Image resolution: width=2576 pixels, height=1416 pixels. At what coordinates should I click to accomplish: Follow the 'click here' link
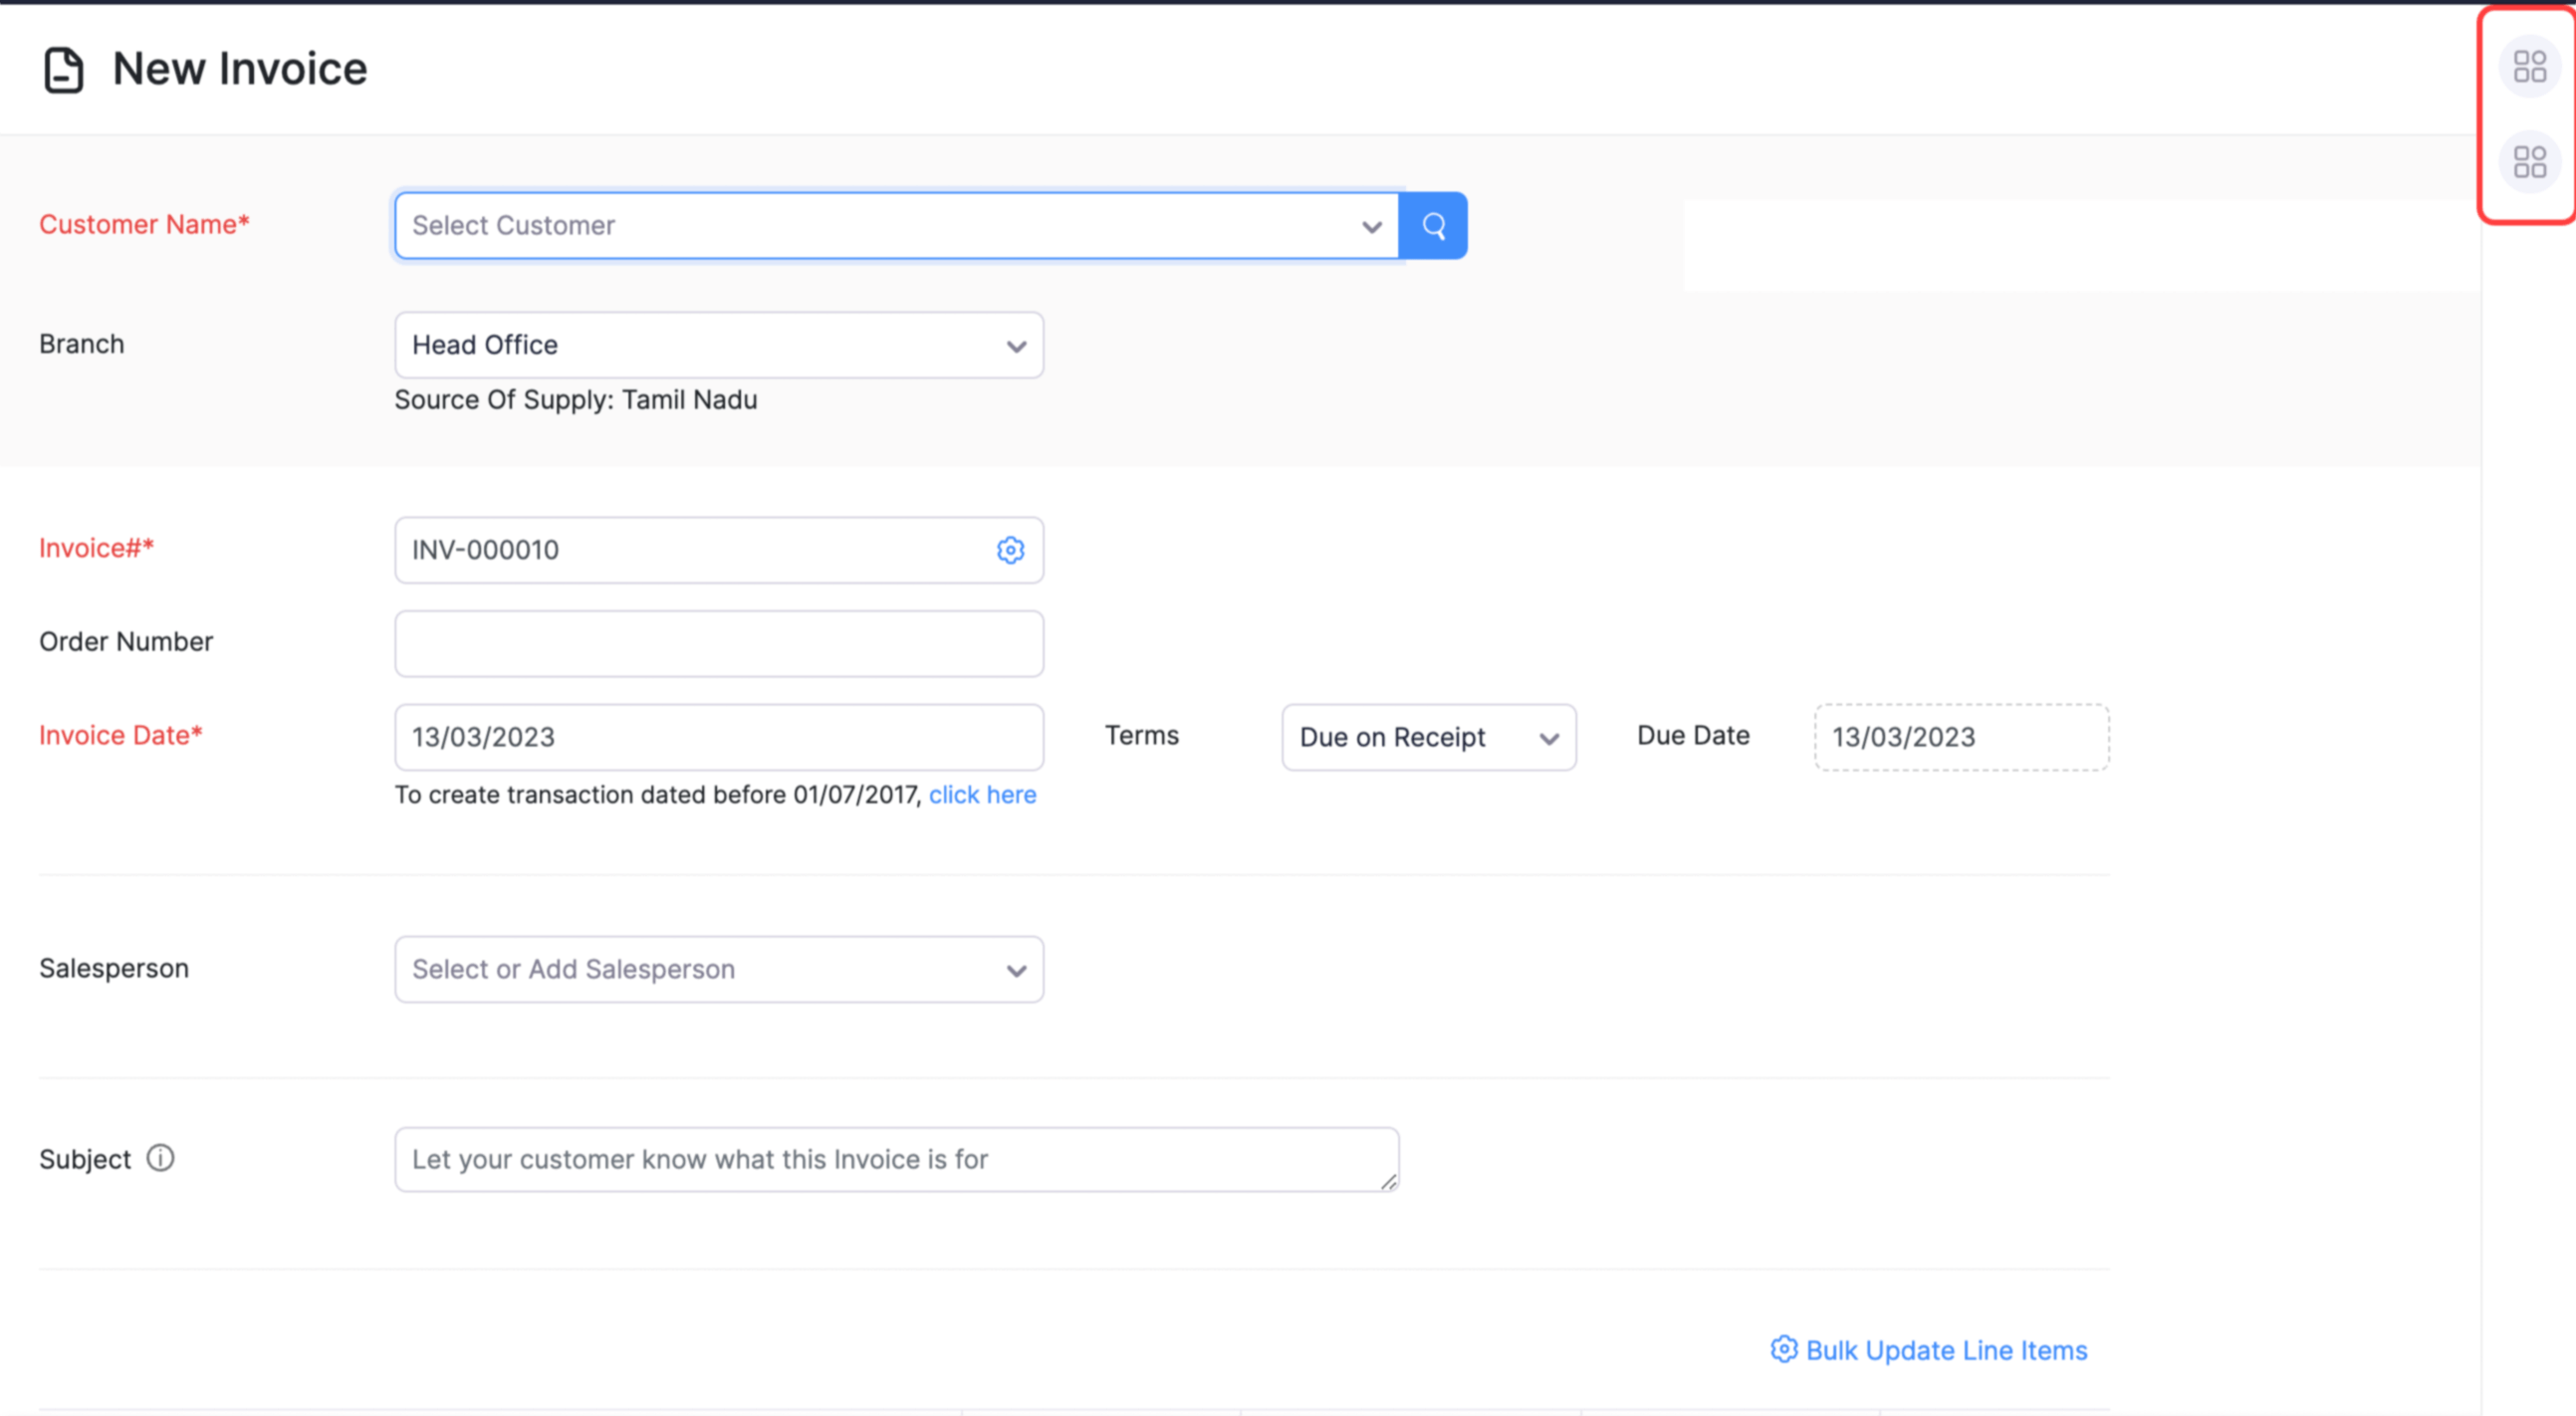coord(982,795)
